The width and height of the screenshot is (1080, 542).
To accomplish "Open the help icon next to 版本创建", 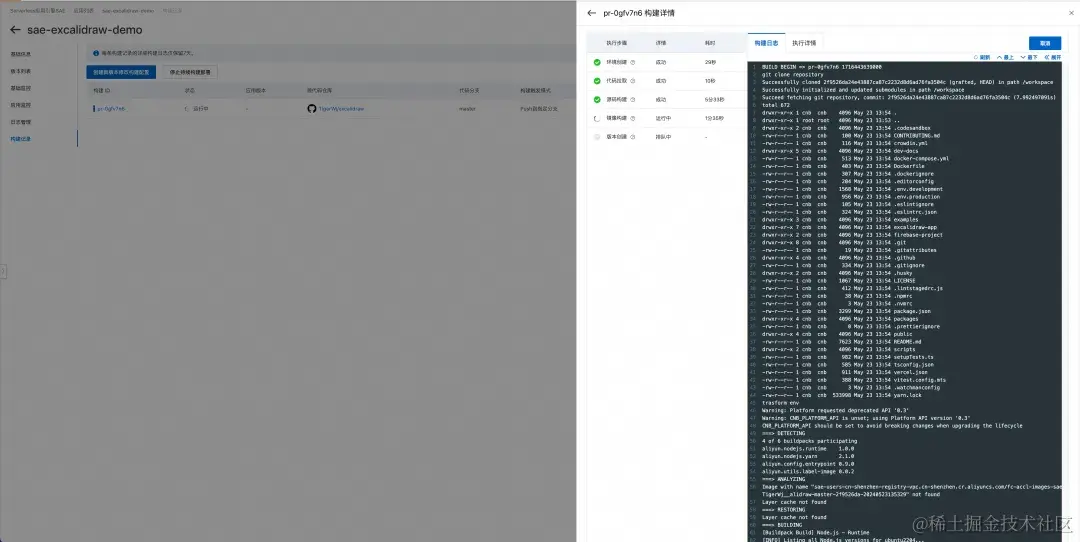I will pyautogui.click(x=632, y=137).
